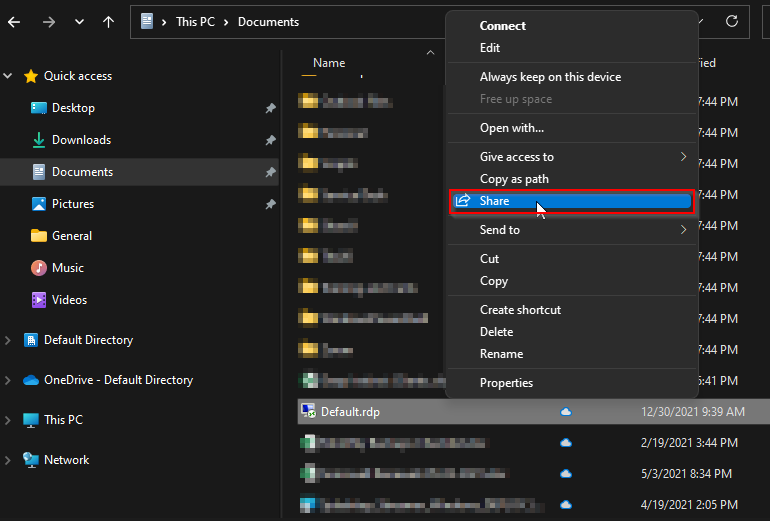Screen dimensions: 770x521
Task: Choose Copy in the context menu
Action: click(x=572, y=281)
